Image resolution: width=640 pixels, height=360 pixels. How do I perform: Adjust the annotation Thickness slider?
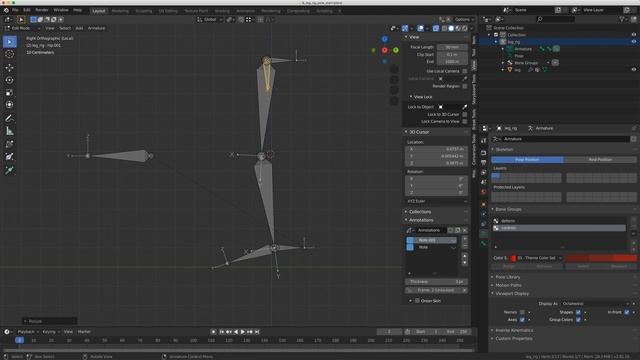(x=436, y=282)
